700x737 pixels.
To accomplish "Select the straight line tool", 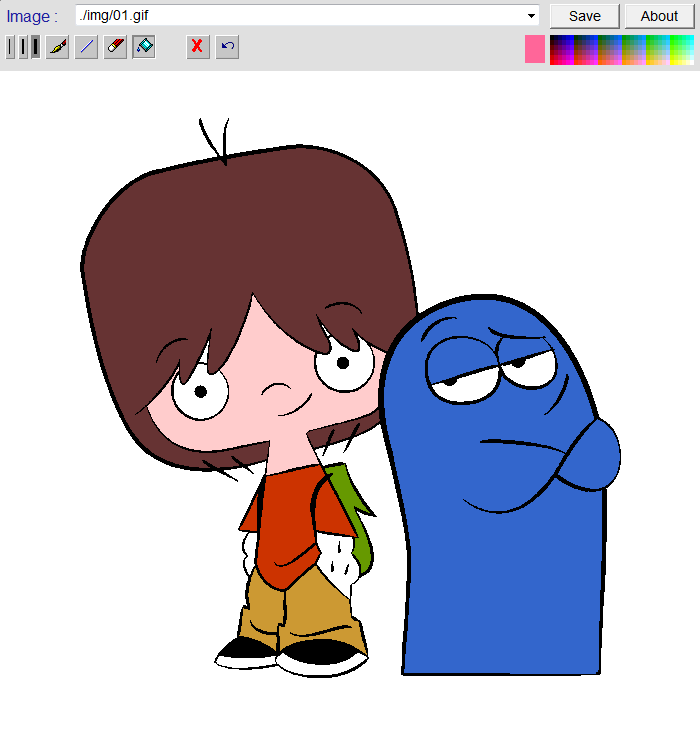I will click(x=87, y=47).
